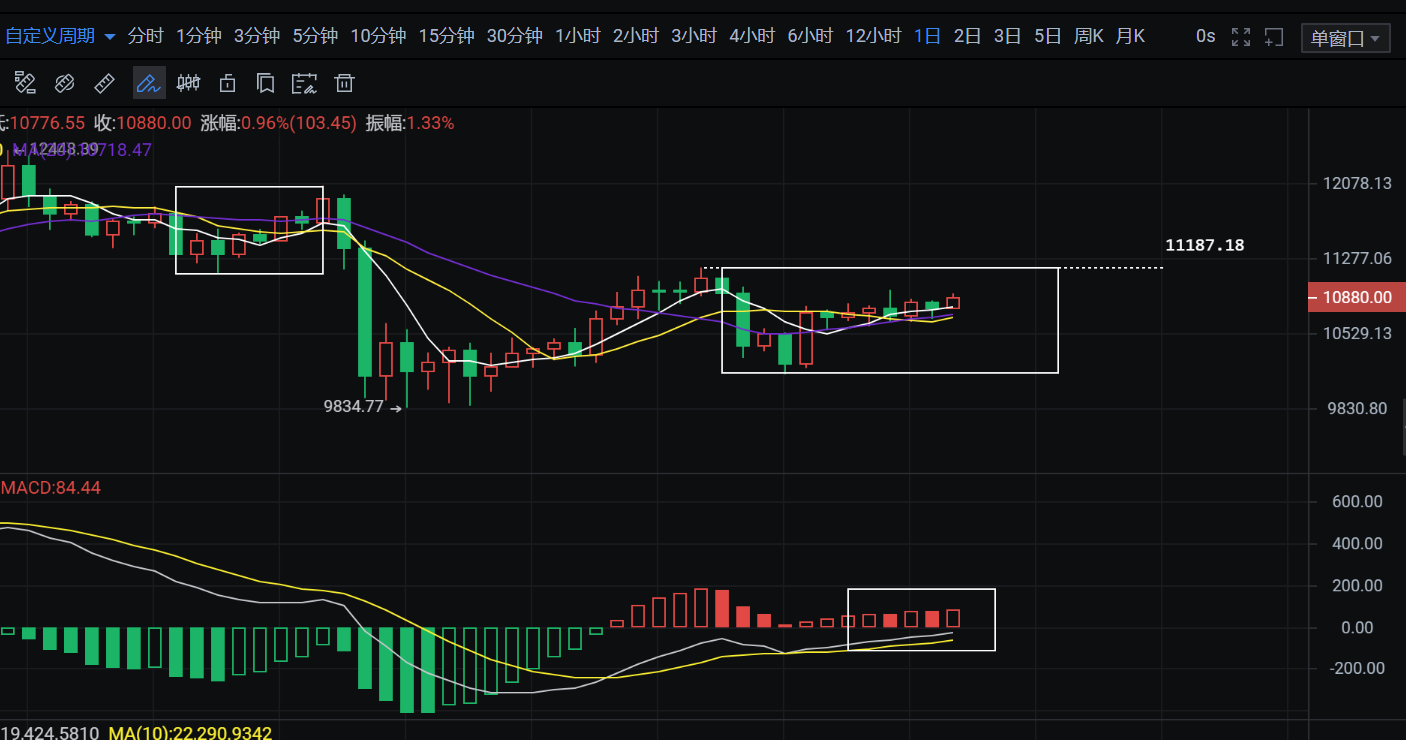Click the latest red candlestick on chart
Image resolution: width=1406 pixels, height=740 pixels.
[953, 302]
